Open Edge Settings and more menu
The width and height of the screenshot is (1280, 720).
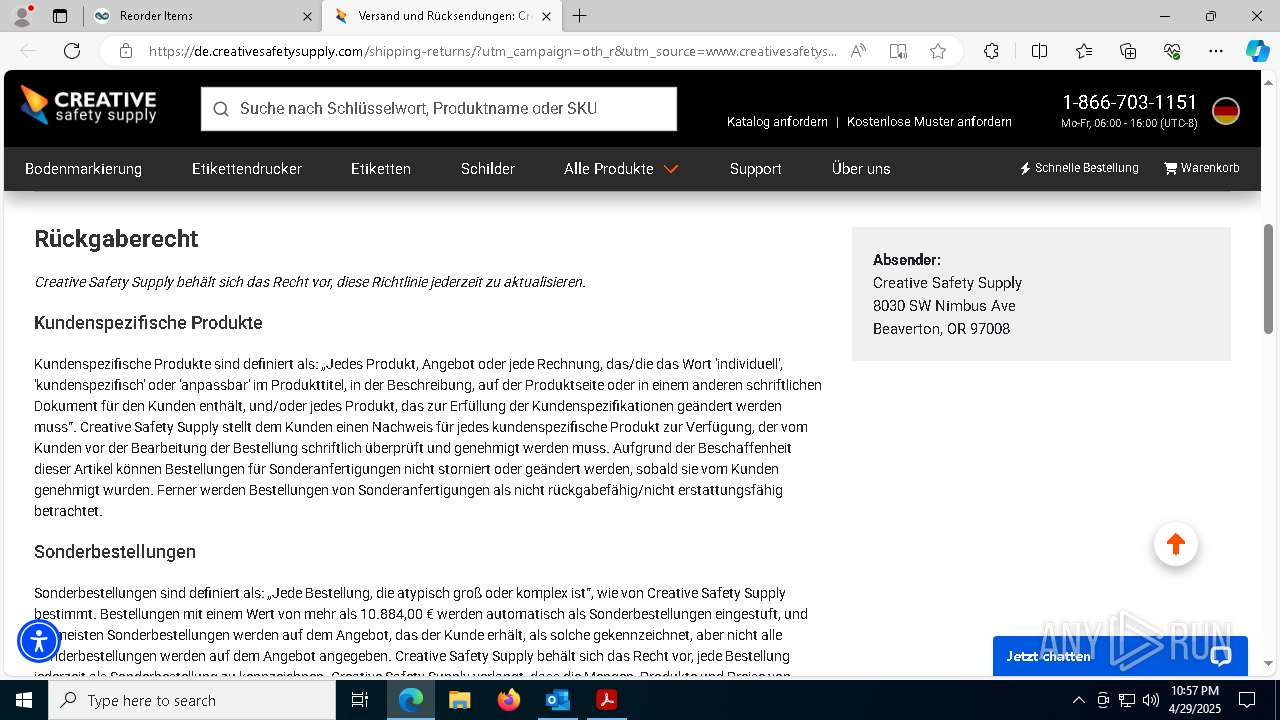pyautogui.click(x=1216, y=51)
